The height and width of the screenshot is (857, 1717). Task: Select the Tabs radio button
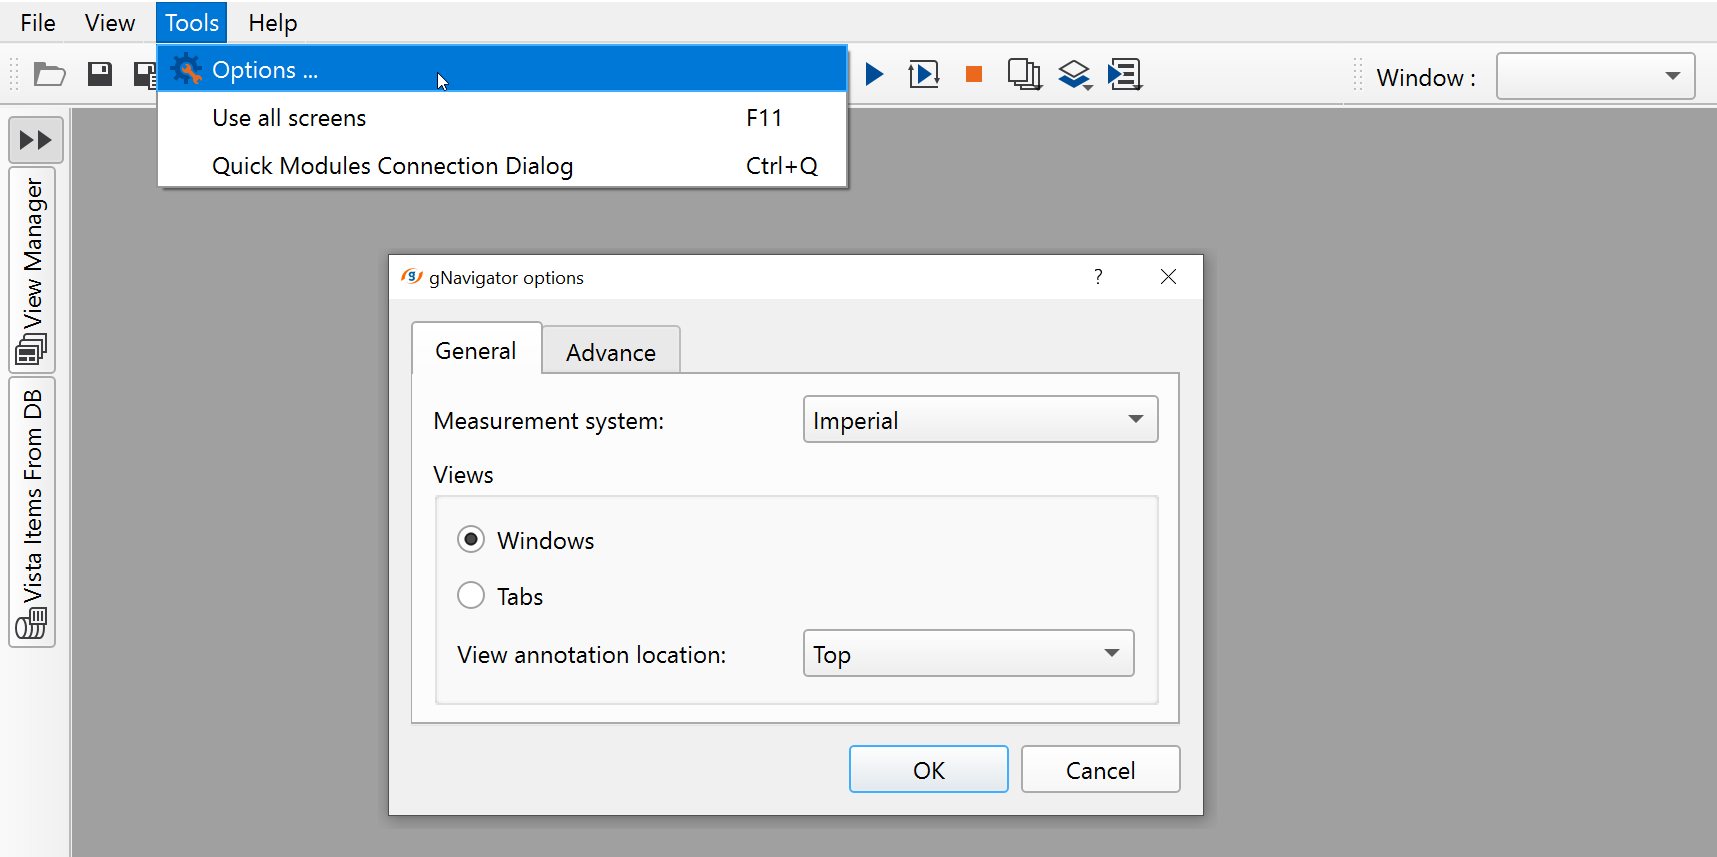click(x=471, y=596)
